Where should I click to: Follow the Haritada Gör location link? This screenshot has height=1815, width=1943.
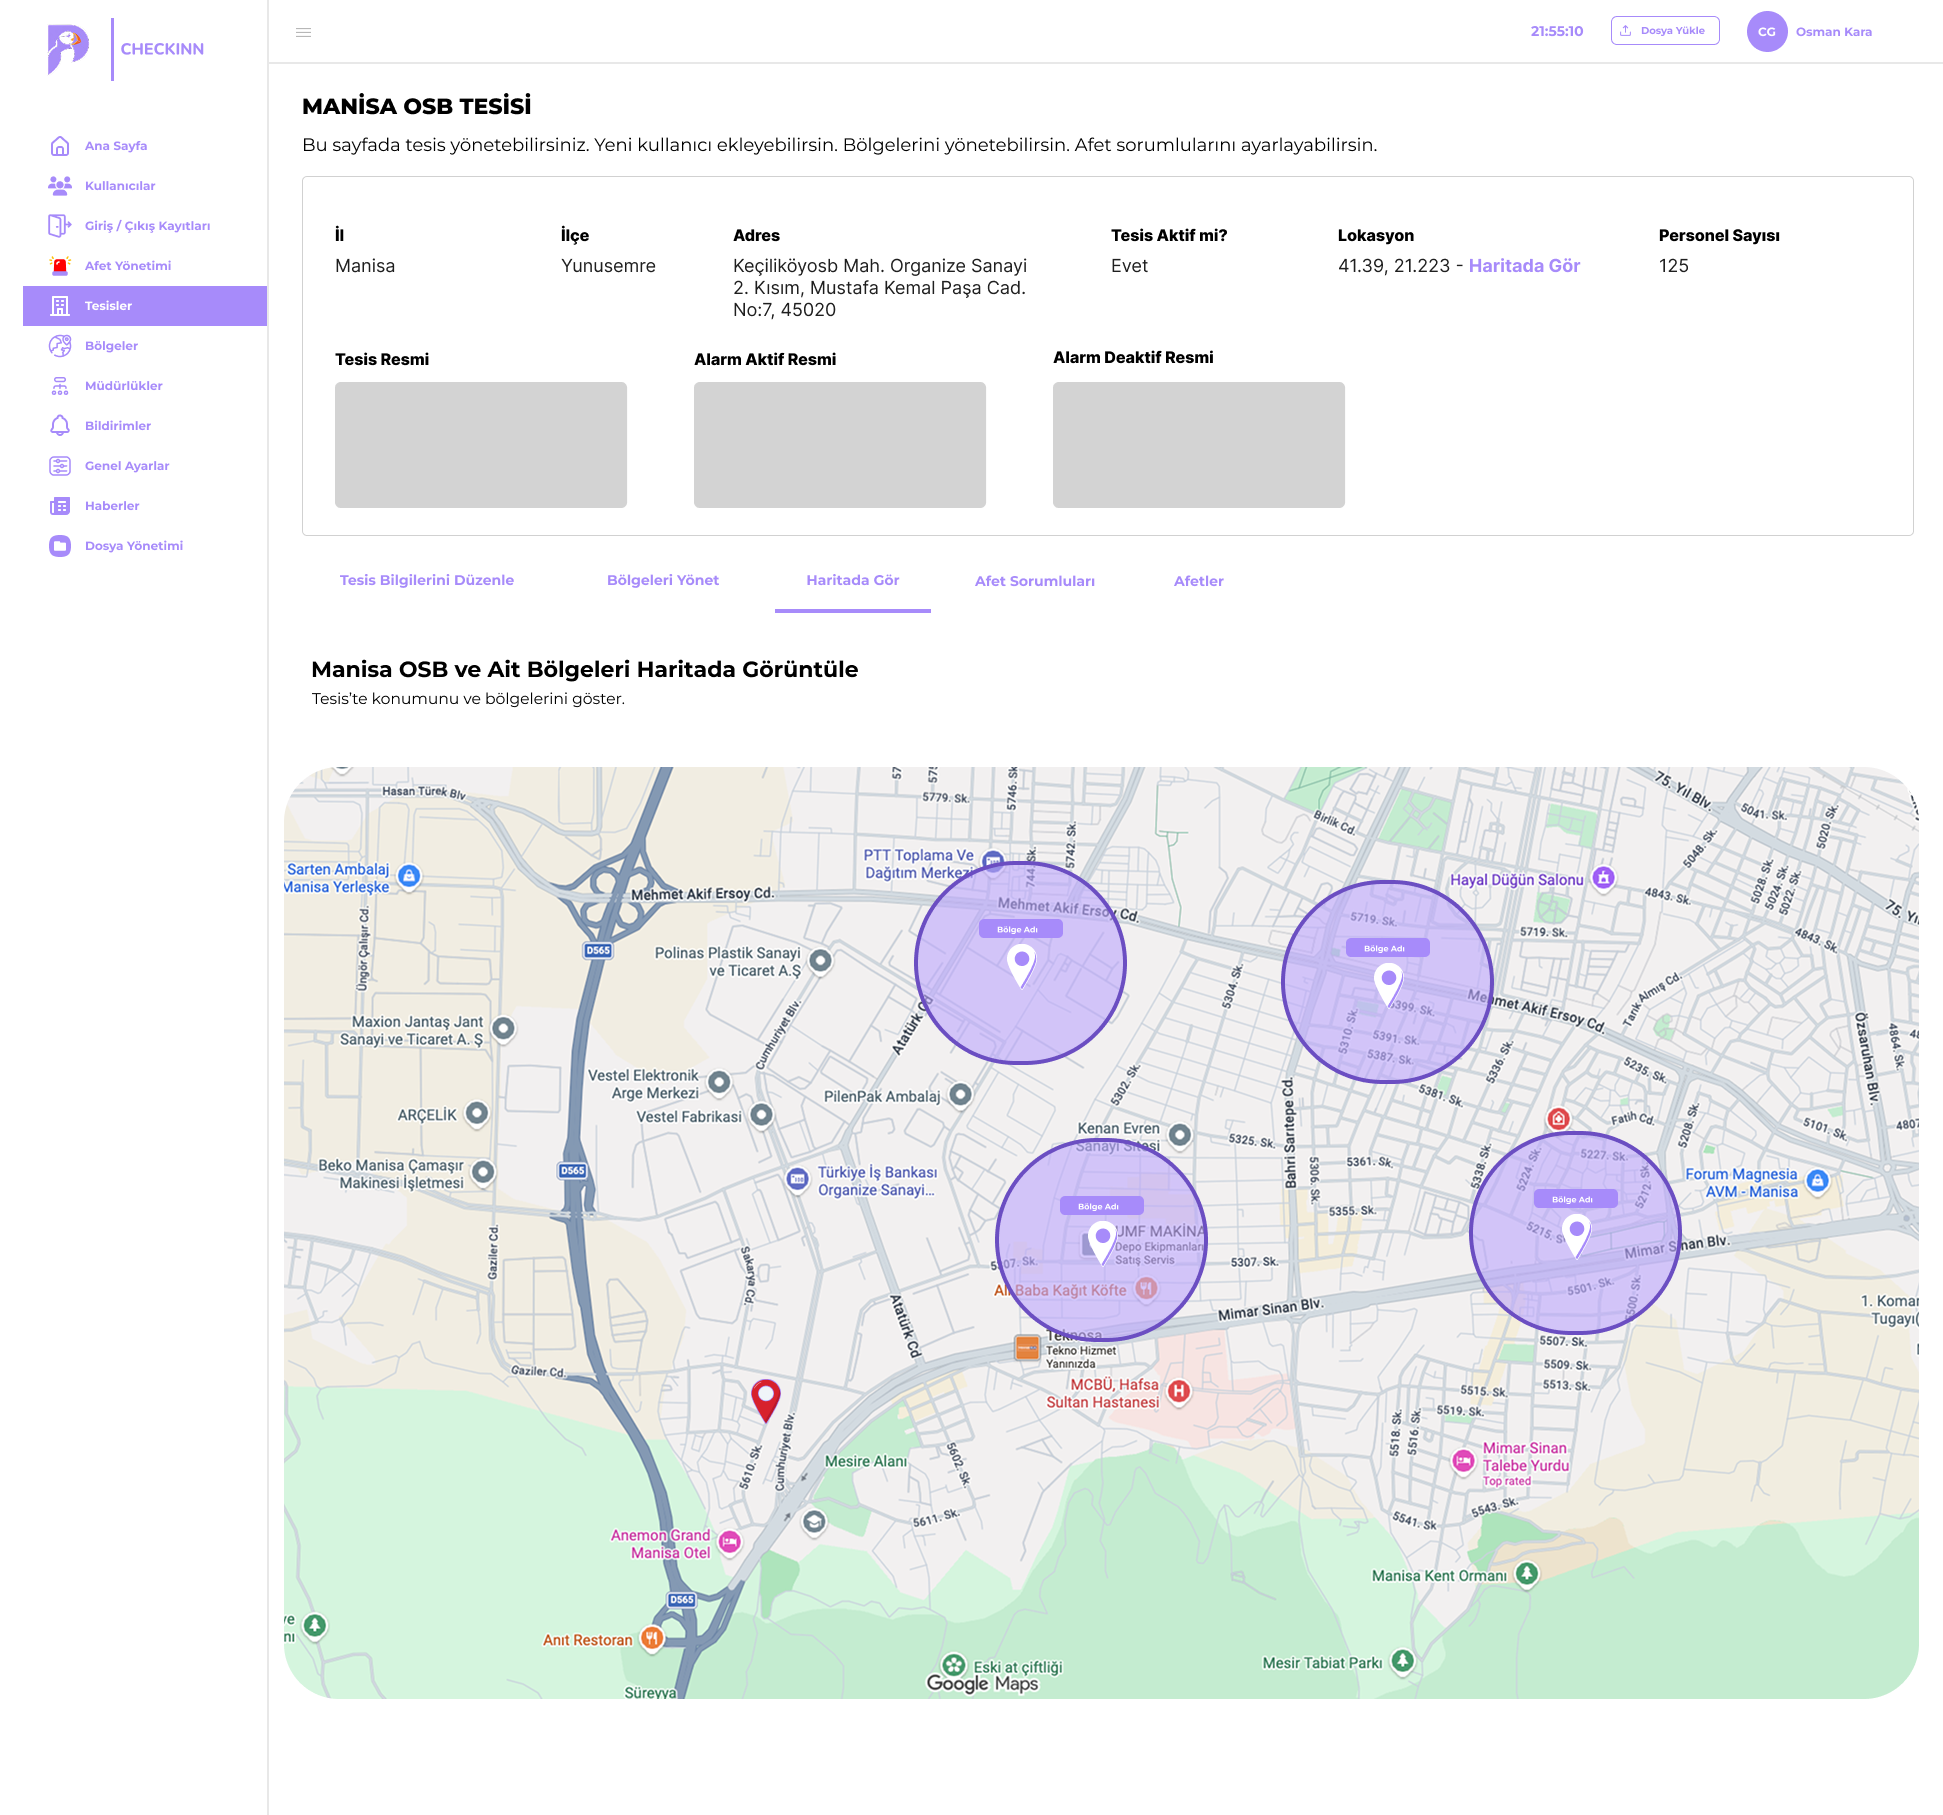click(x=1524, y=266)
